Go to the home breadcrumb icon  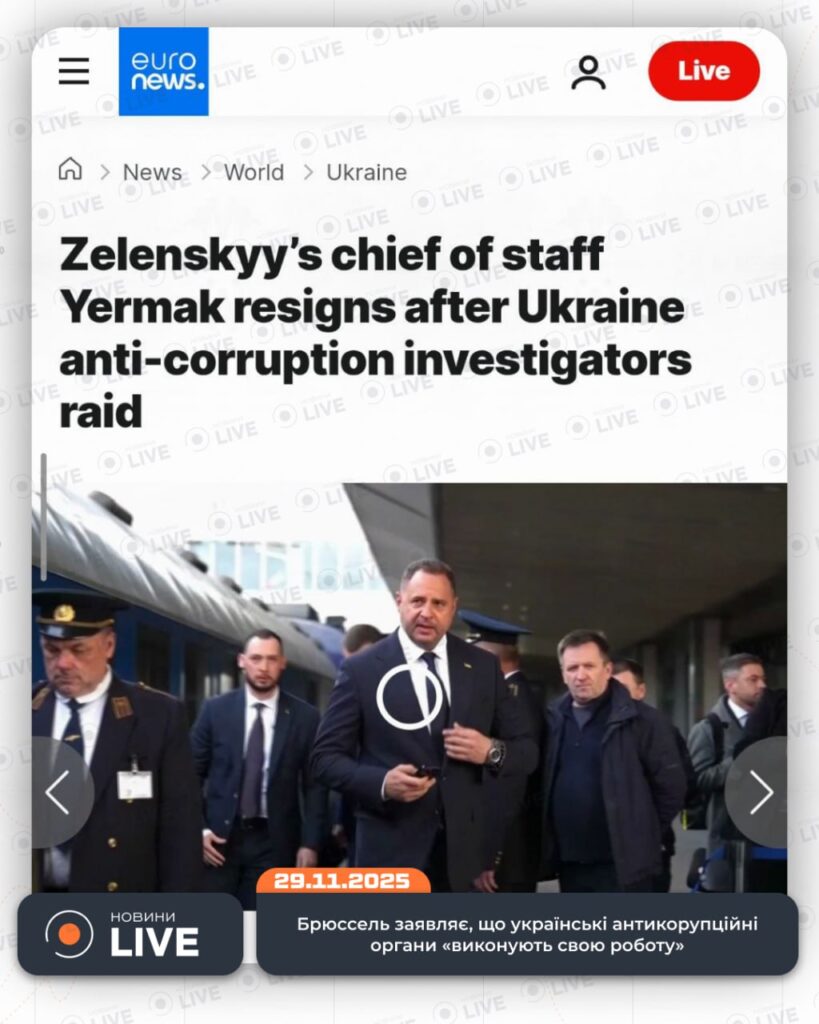coord(71,169)
